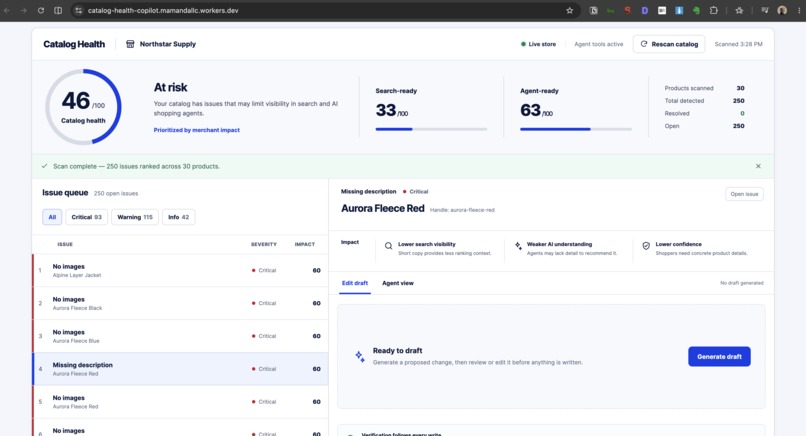Switch to the Edit draft tab
806x436 pixels.
[x=355, y=283]
